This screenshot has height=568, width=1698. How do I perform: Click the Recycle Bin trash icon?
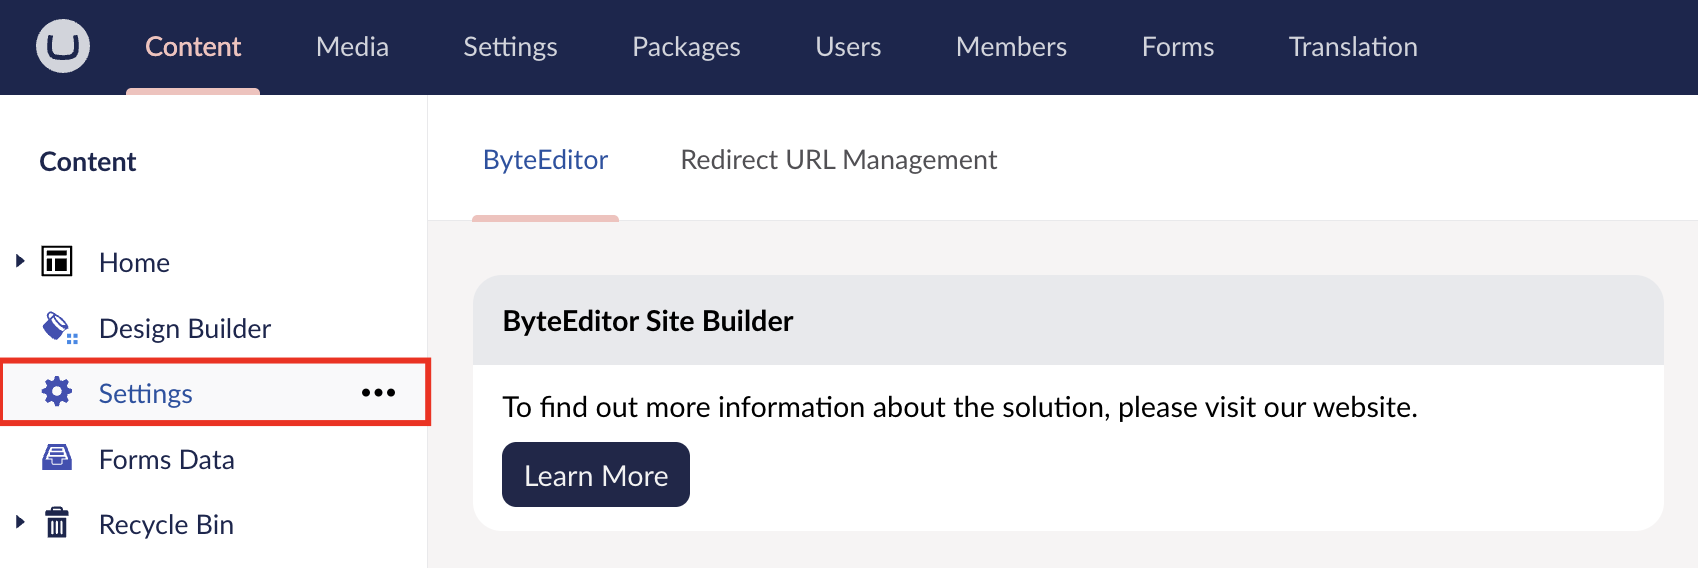point(57,523)
